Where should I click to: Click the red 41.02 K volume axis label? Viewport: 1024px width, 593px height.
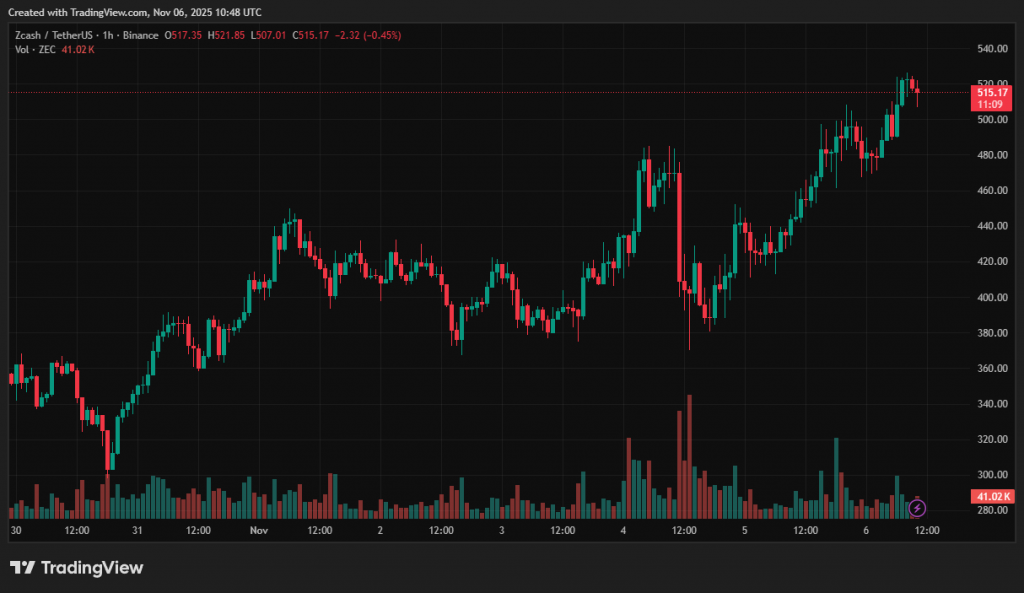coord(992,497)
